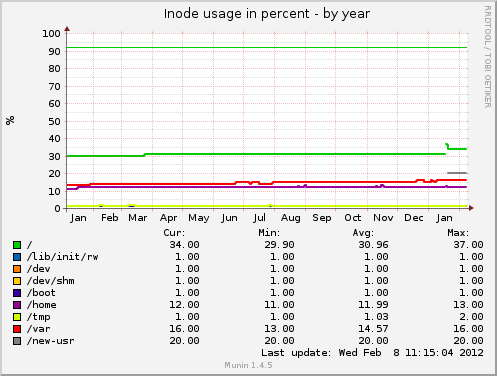Click the 50 label on the y-axis
This screenshot has height=376, width=497.
(54, 121)
